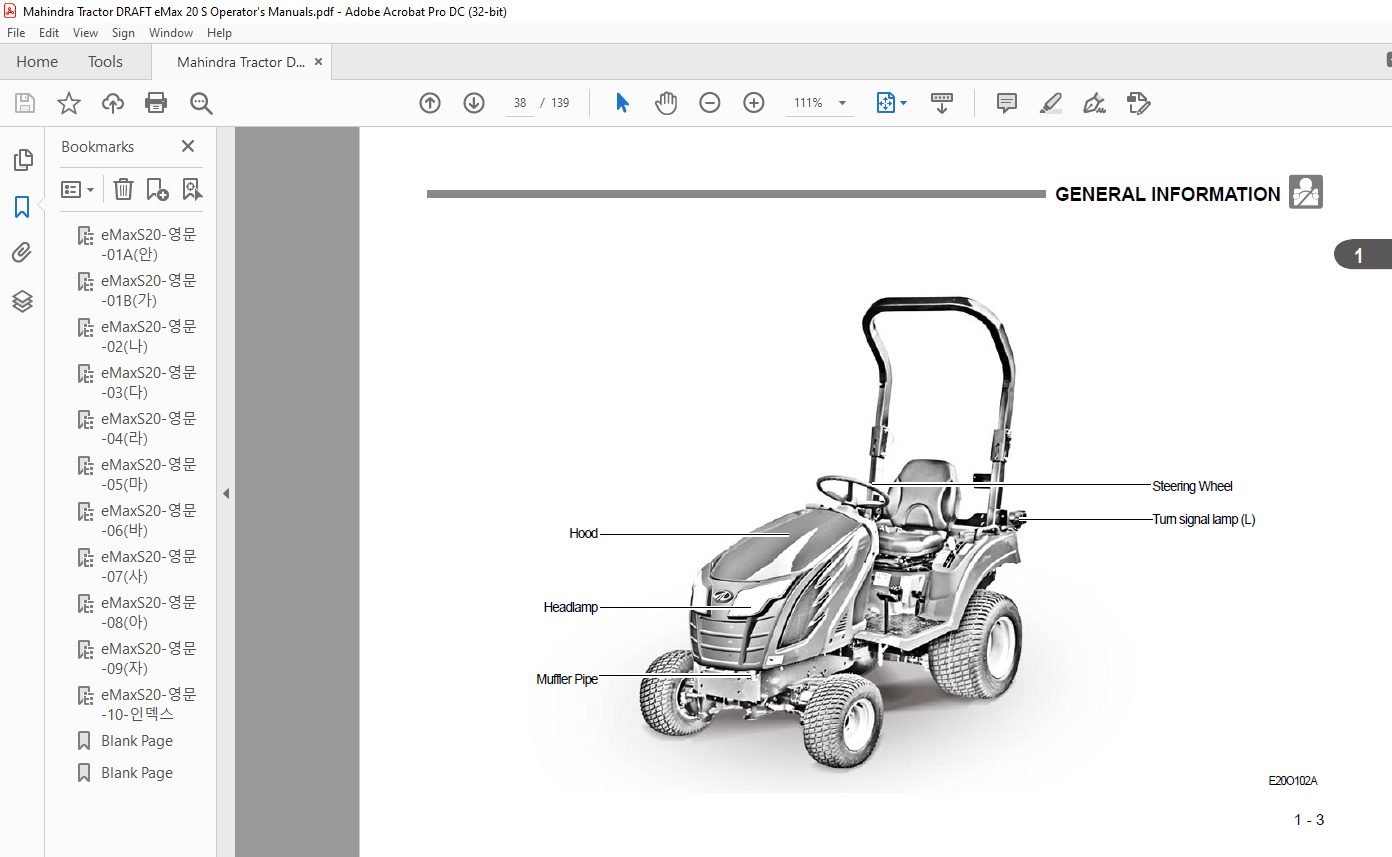Switch to the Home tab
The width and height of the screenshot is (1392, 857).
pos(37,62)
